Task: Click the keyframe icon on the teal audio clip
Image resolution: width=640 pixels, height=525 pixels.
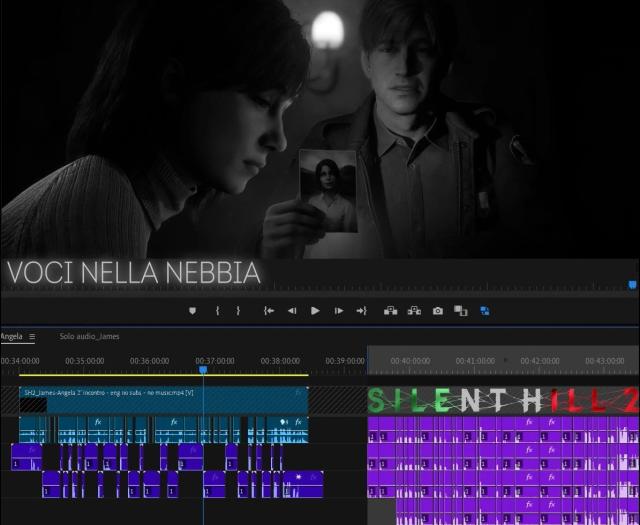Action: pos(284,422)
